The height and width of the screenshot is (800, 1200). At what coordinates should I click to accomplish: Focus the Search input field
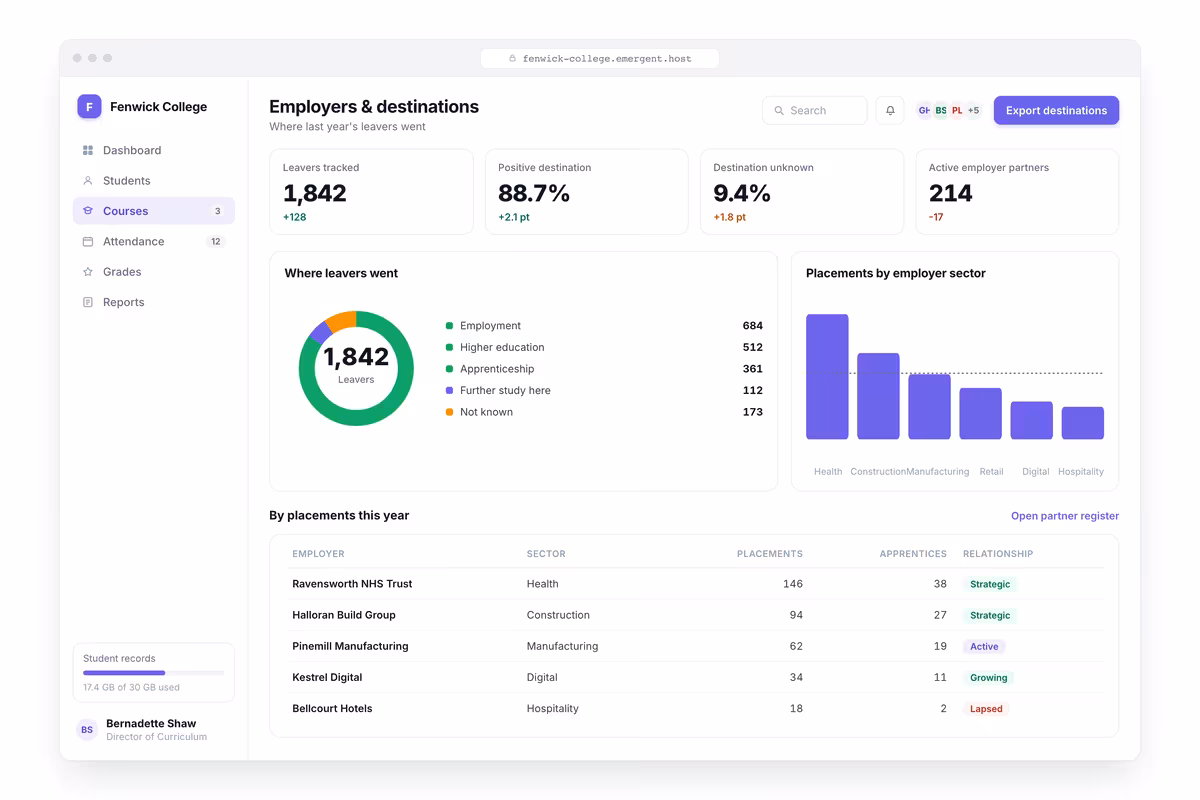click(815, 111)
